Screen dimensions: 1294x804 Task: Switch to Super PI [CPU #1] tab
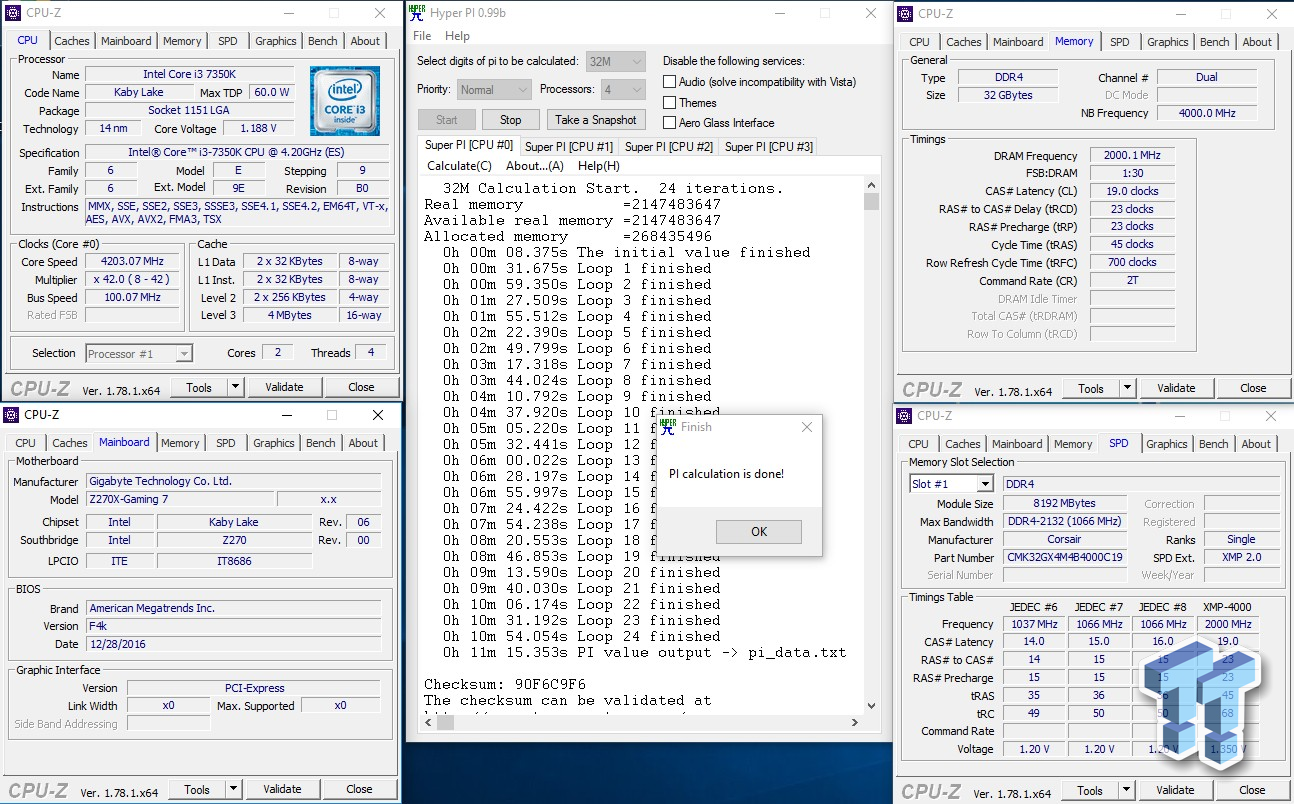[x=570, y=146]
